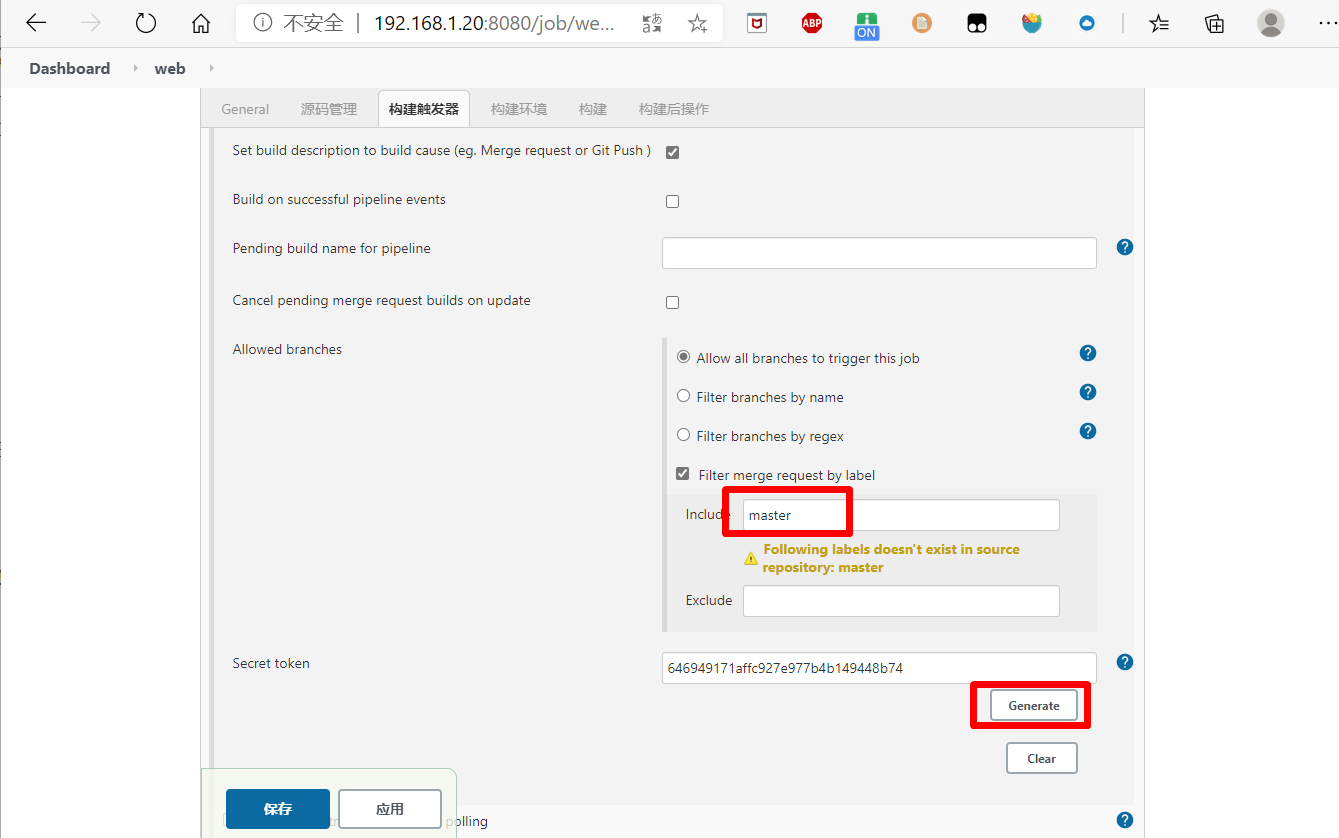Select Filter branches by name
Viewport: 1339px width, 838px height.
pyautogui.click(x=684, y=396)
